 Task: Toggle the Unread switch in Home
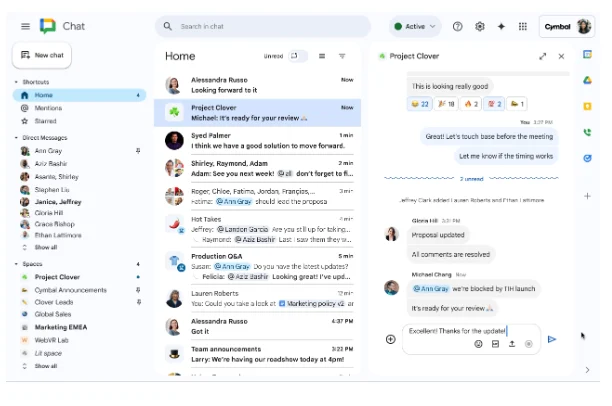(x=298, y=56)
